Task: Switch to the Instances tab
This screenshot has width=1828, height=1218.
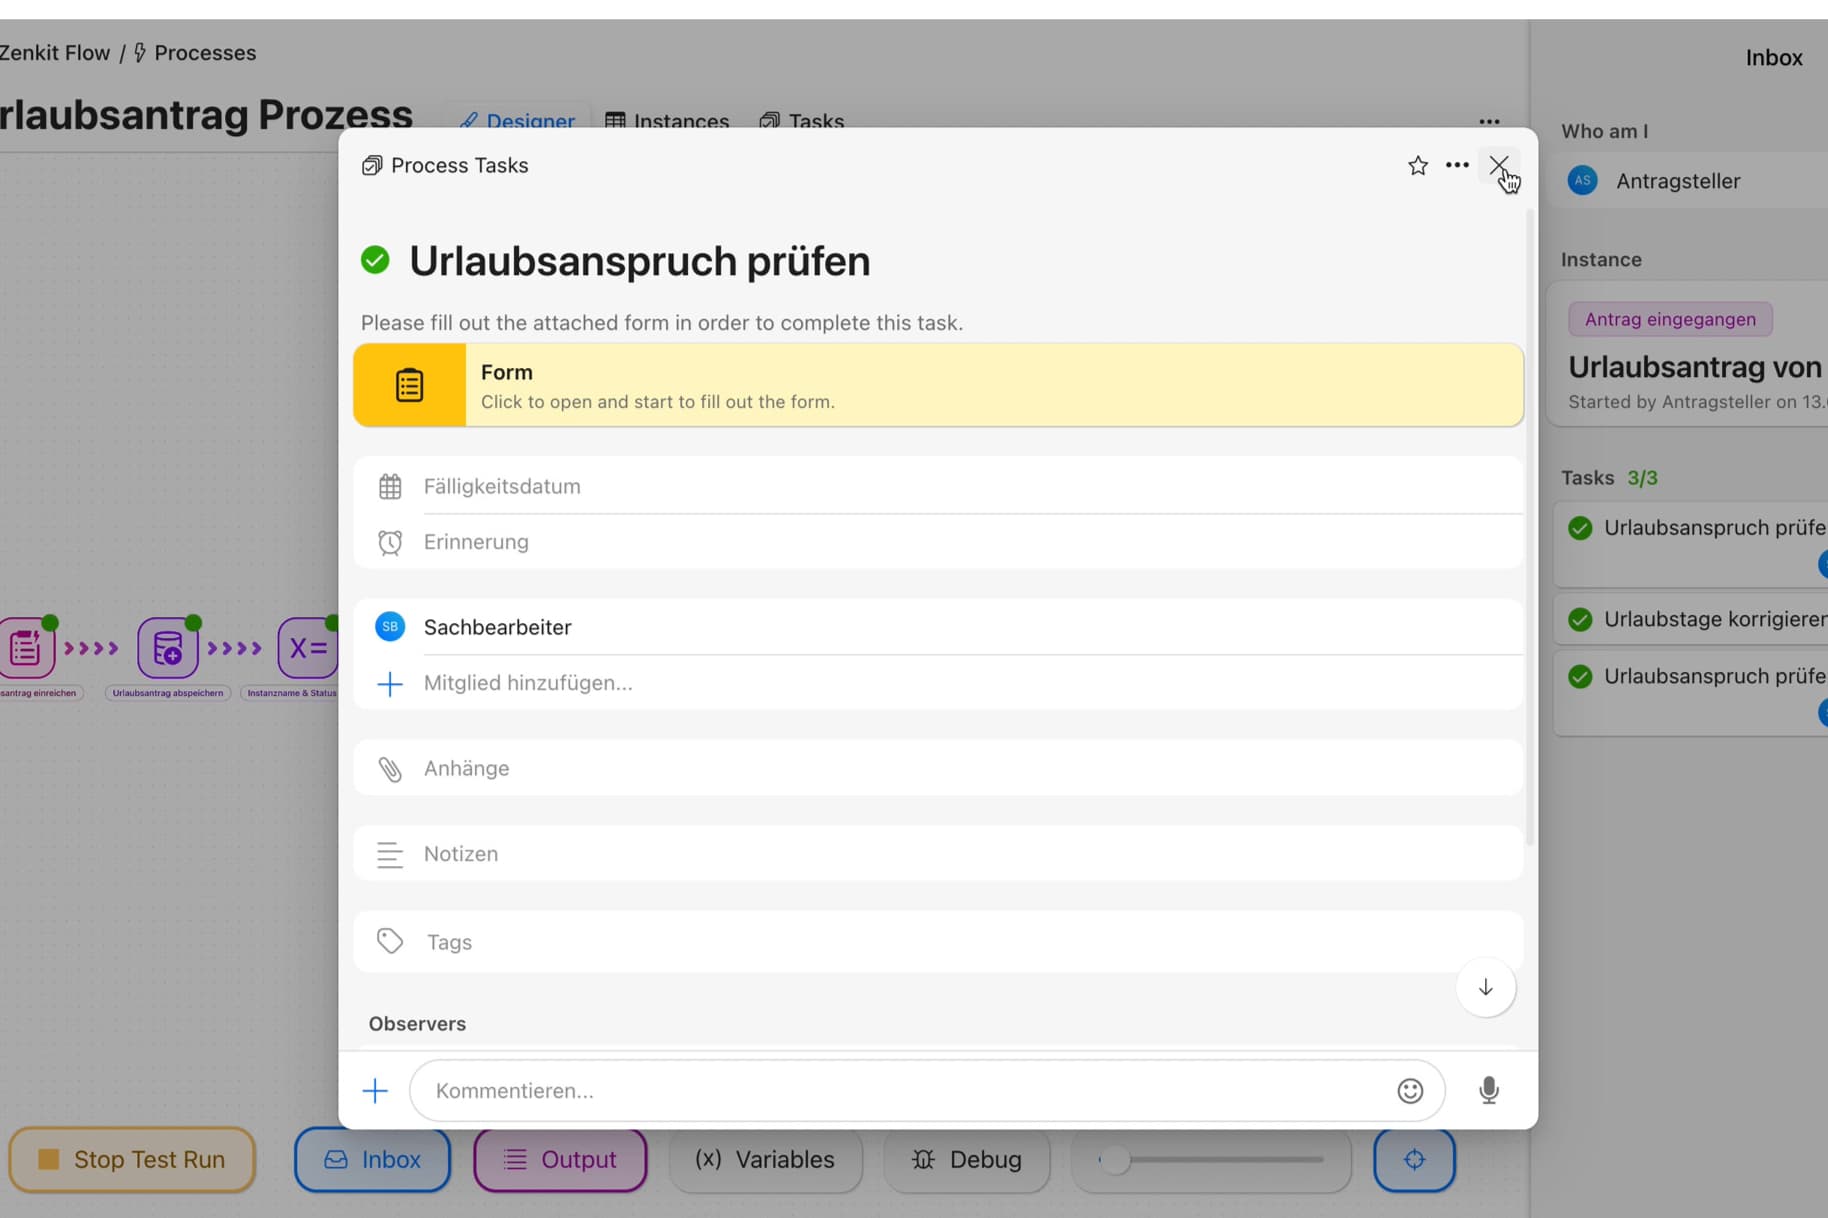Action: tap(667, 122)
